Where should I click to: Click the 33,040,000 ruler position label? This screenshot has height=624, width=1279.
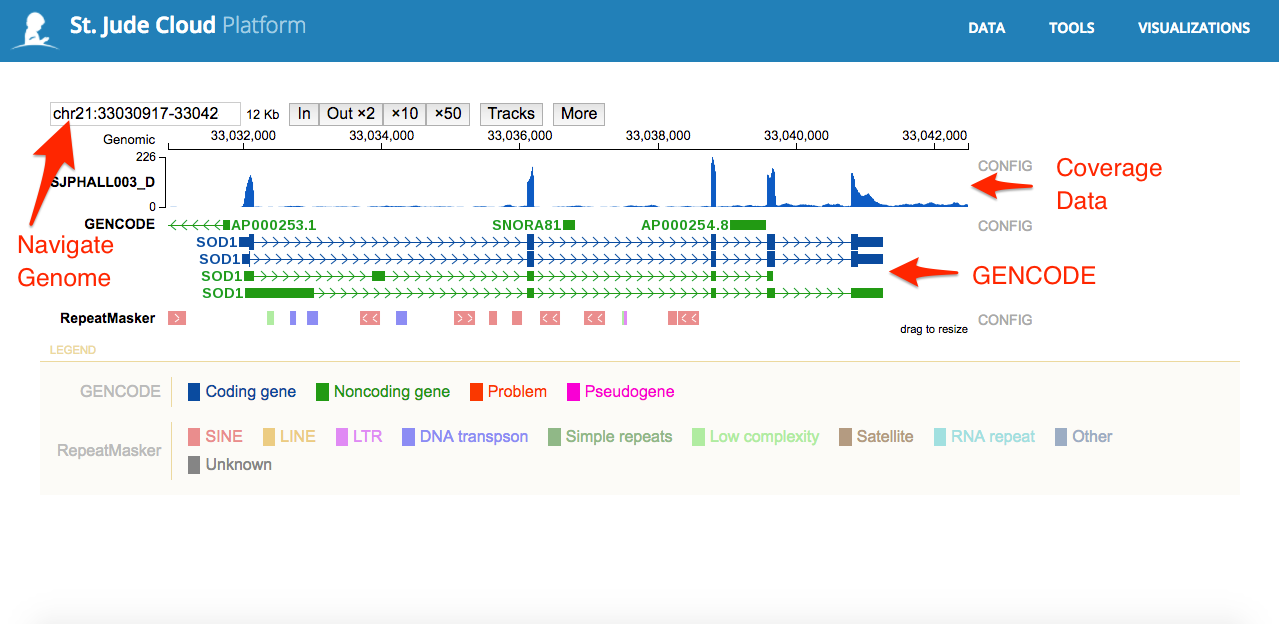pyautogui.click(x=796, y=135)
